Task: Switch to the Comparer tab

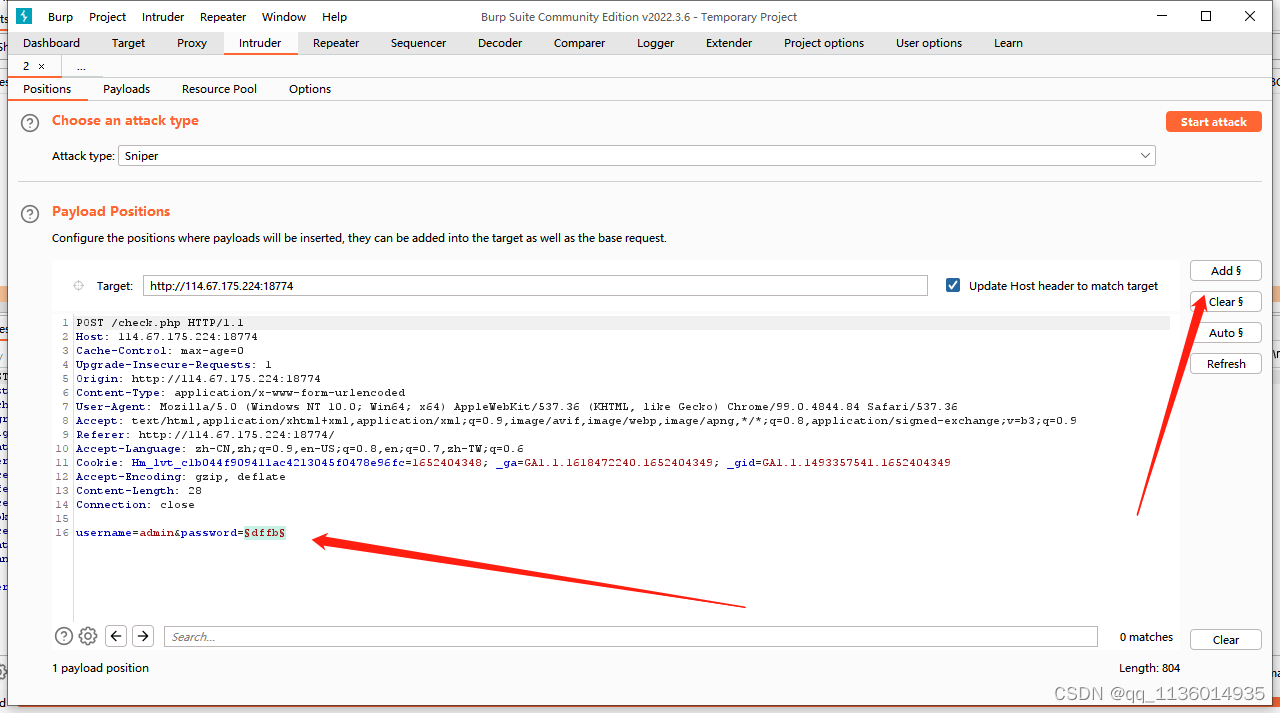Action: click(580, 43)
